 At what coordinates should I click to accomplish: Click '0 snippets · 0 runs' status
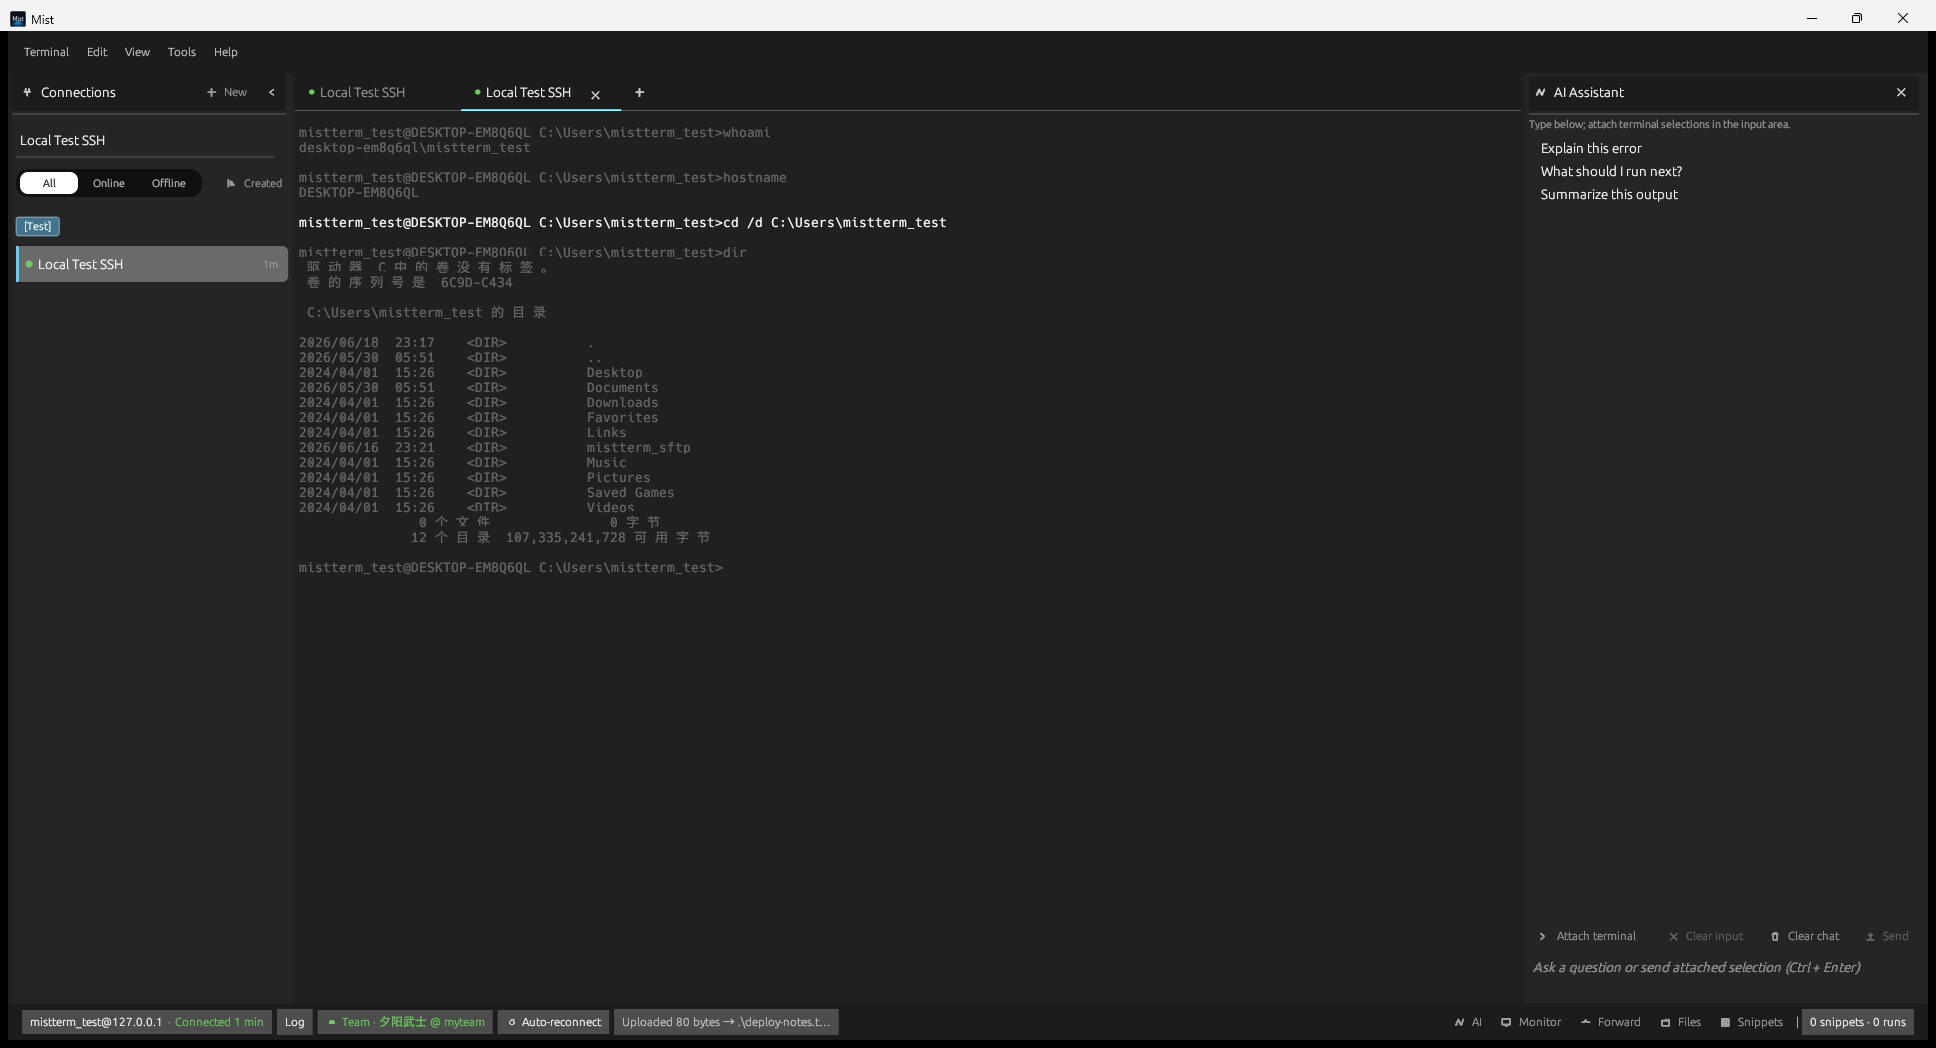[1858, 1022]
